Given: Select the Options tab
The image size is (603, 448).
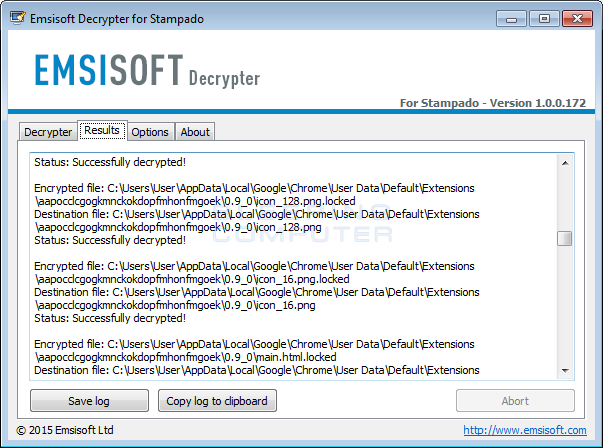Looking at the screenshot, I should [x=150, y=132].
